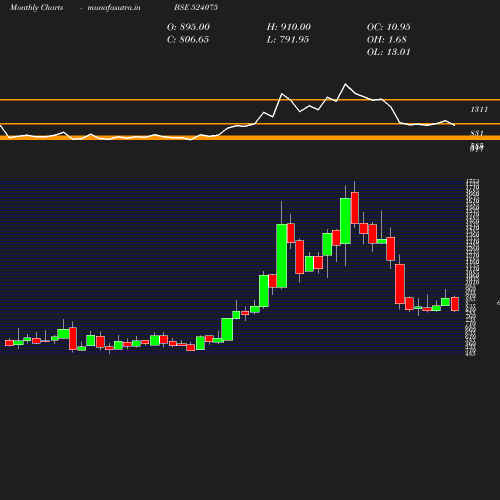The height and width of the screenshot is (500, 500).
Task: Click the last red candlestick at the chart's right end
Action: (455, 304)
